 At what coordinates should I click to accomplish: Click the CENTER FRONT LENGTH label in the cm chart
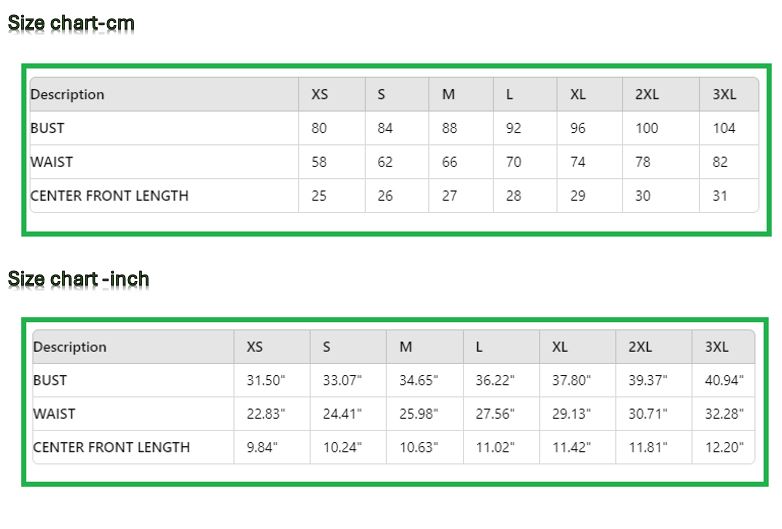click(109, 196)
